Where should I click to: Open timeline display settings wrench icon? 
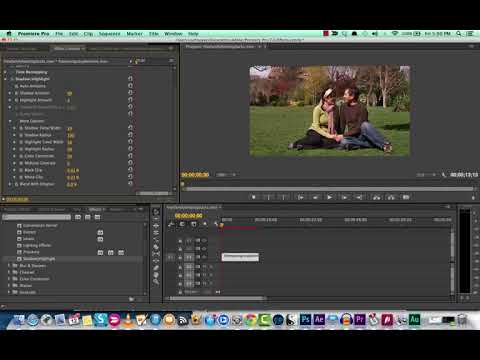coord(216,224)
